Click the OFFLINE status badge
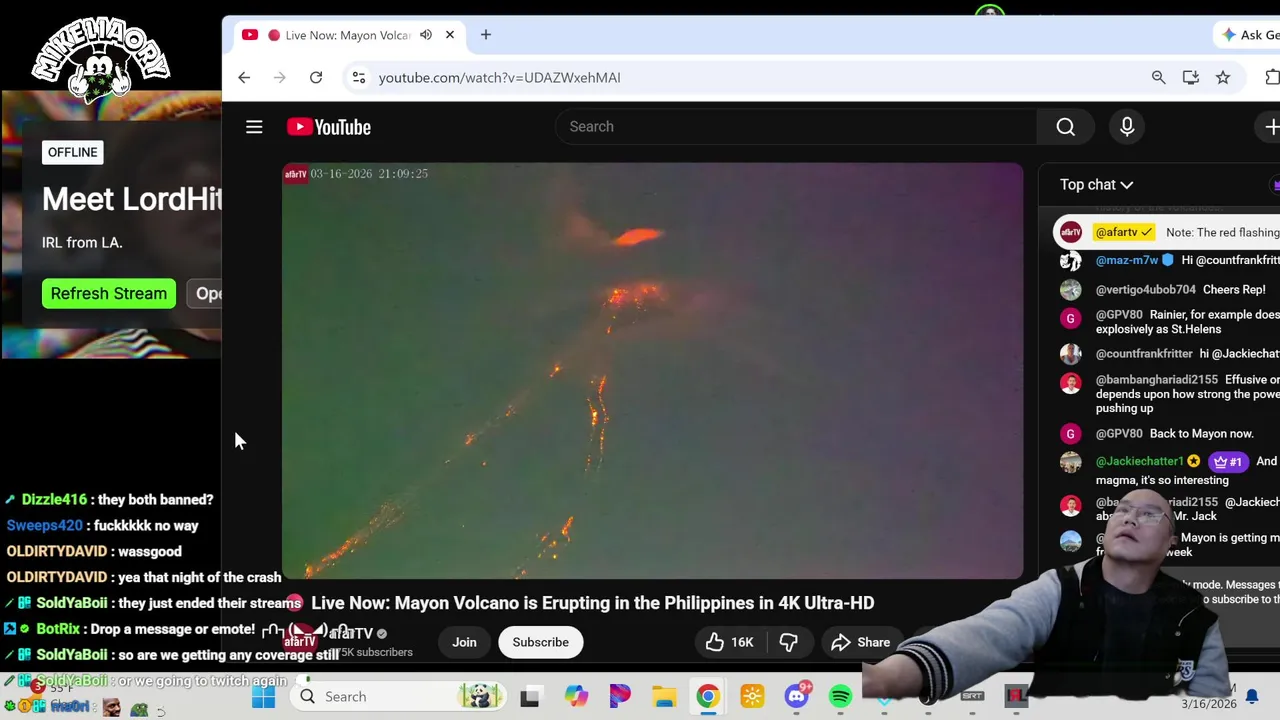The height and width of the screenshot is (720, 1280). click(x=72, y=152)
